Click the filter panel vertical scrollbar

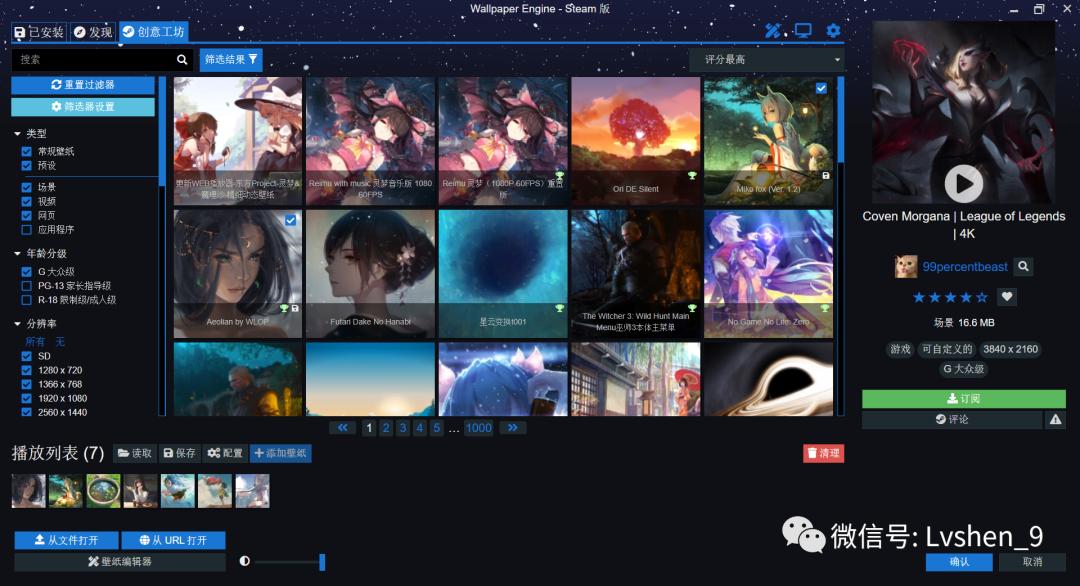pyautogui.click(x=162, y=131)
